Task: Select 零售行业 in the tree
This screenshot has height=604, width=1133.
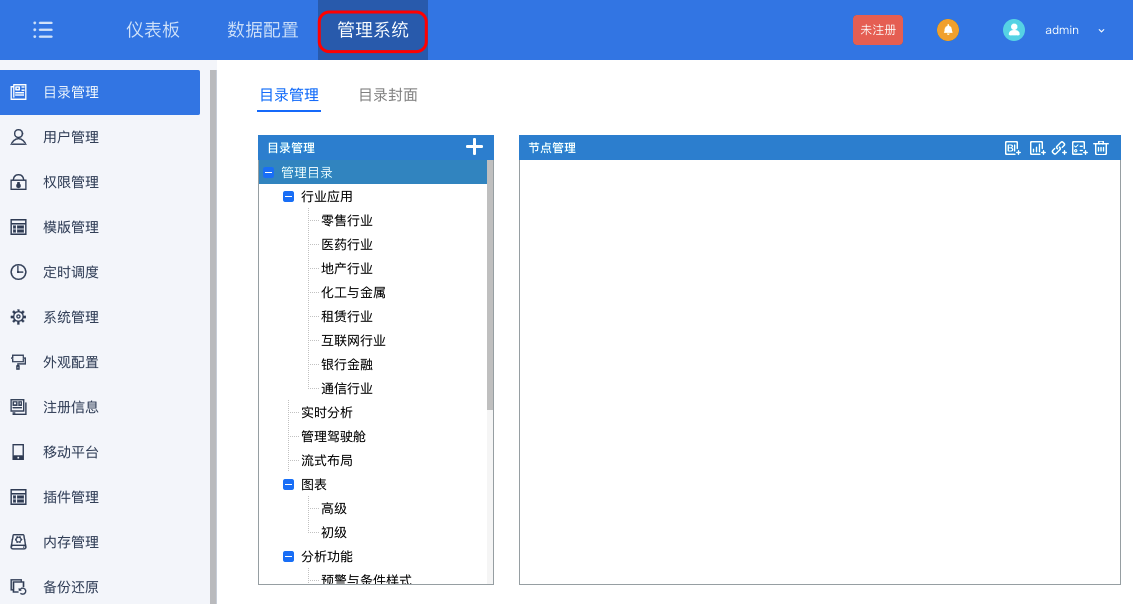Action: (x=347, y=220)
